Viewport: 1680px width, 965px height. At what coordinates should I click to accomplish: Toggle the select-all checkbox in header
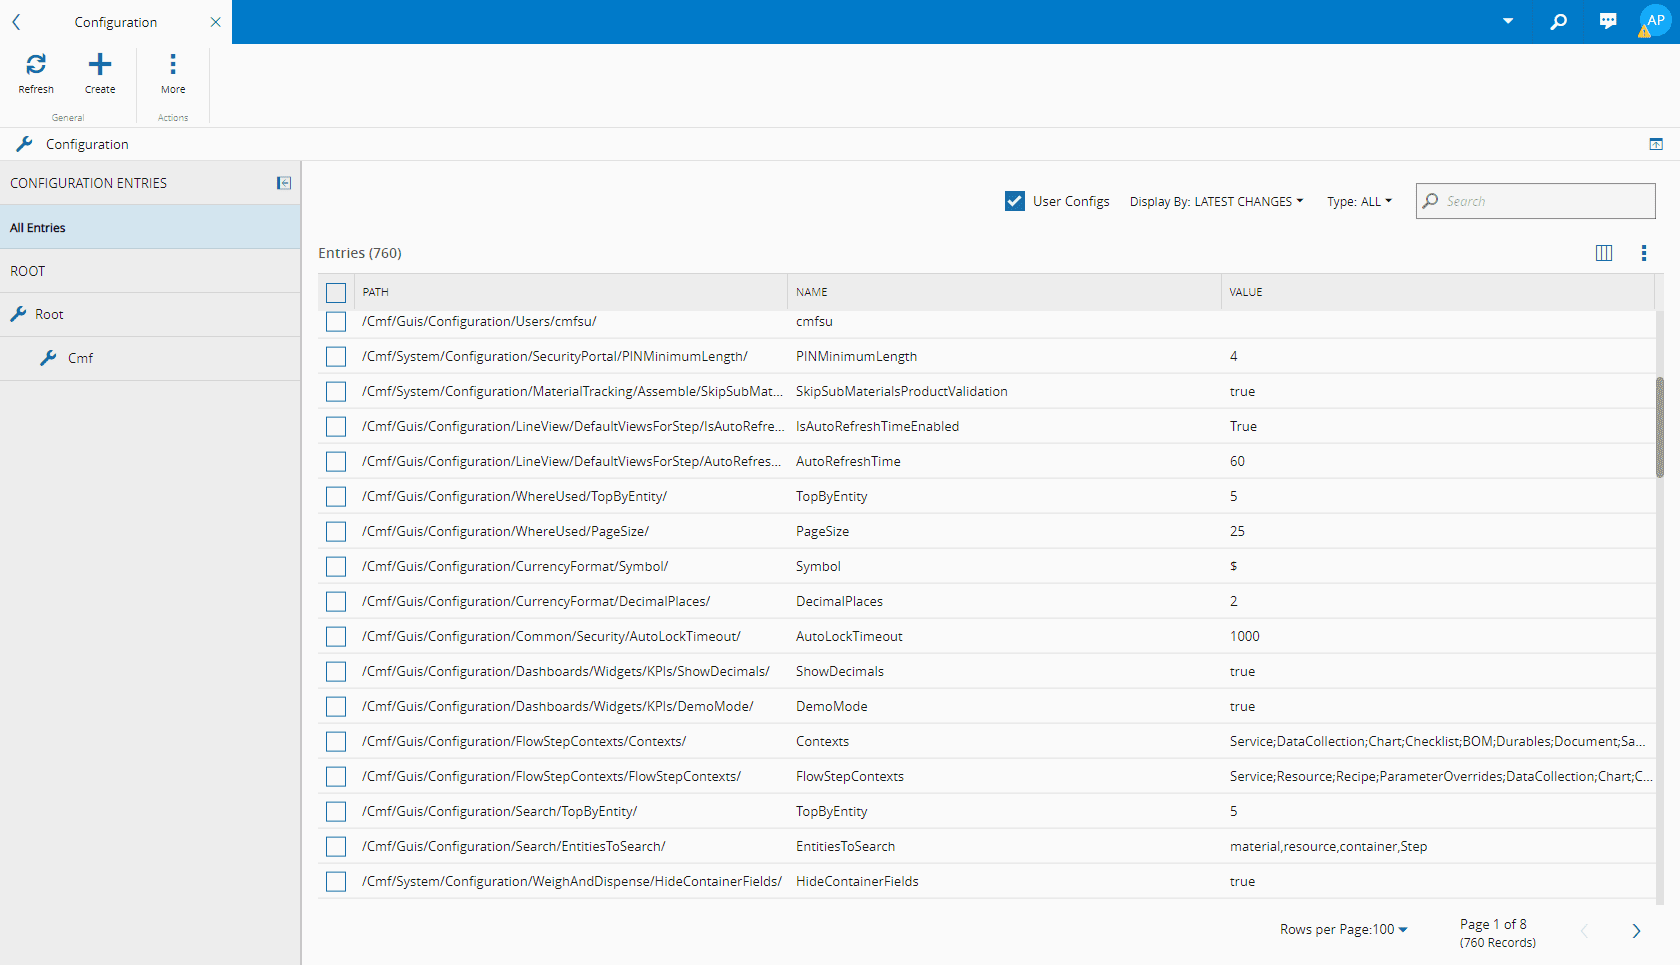coord(336,292)
